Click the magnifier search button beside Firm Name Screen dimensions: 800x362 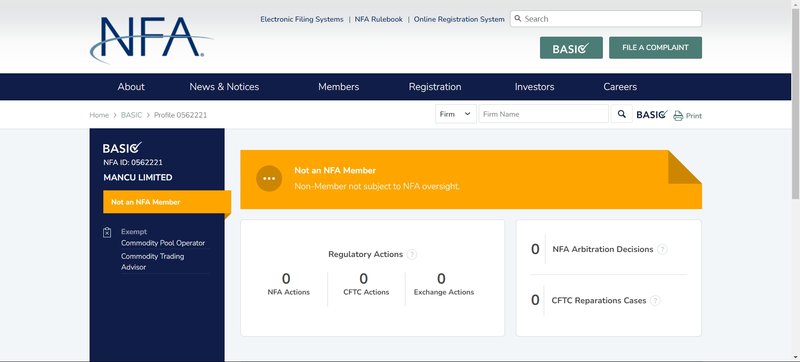click(621, 114)
